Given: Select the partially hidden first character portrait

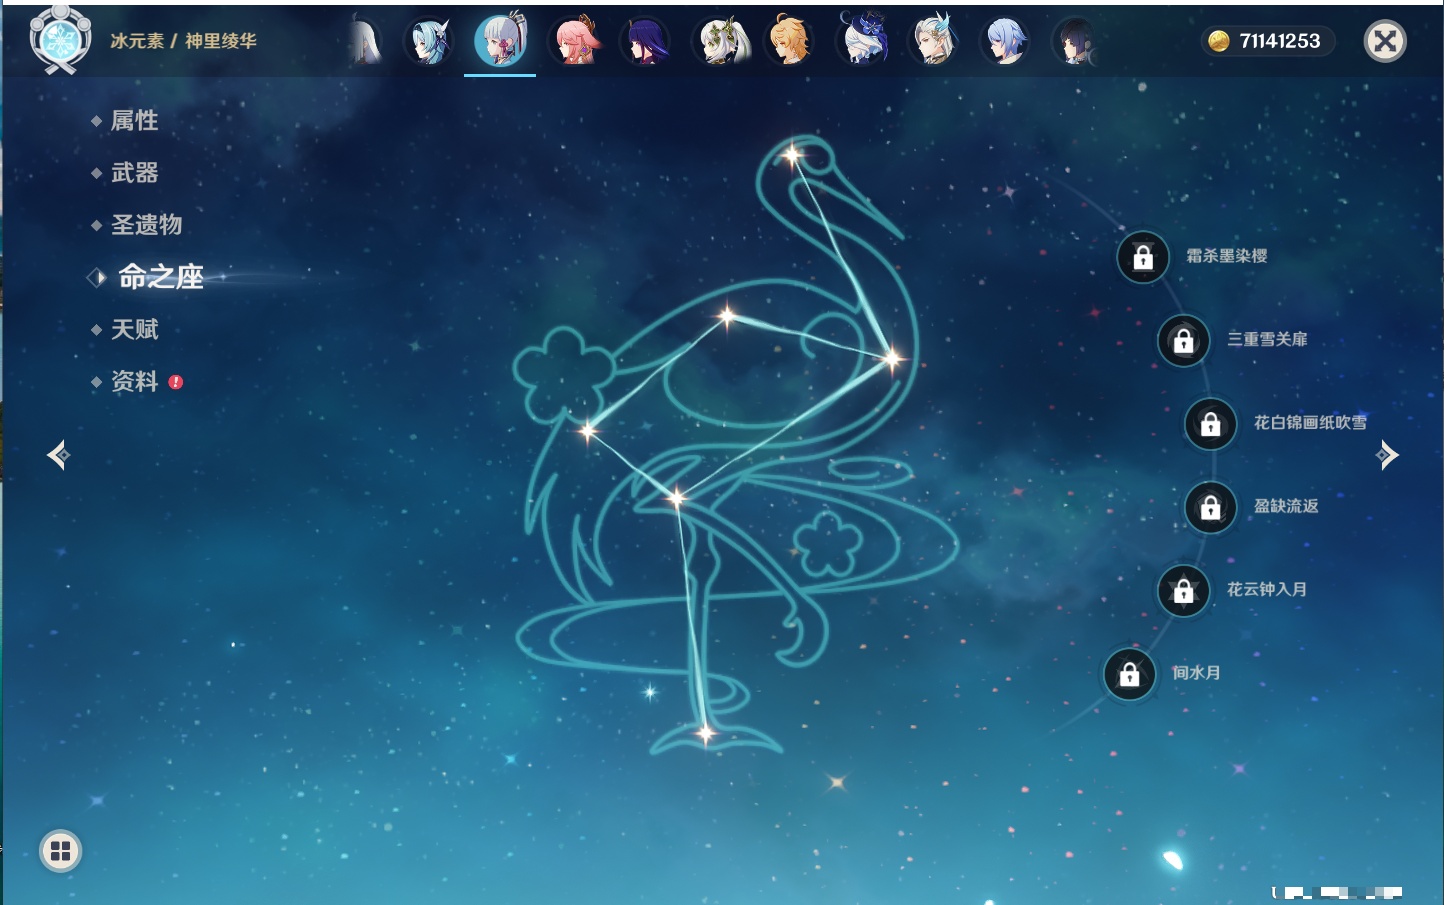Looking at the screenshot, I should [365, 41].
